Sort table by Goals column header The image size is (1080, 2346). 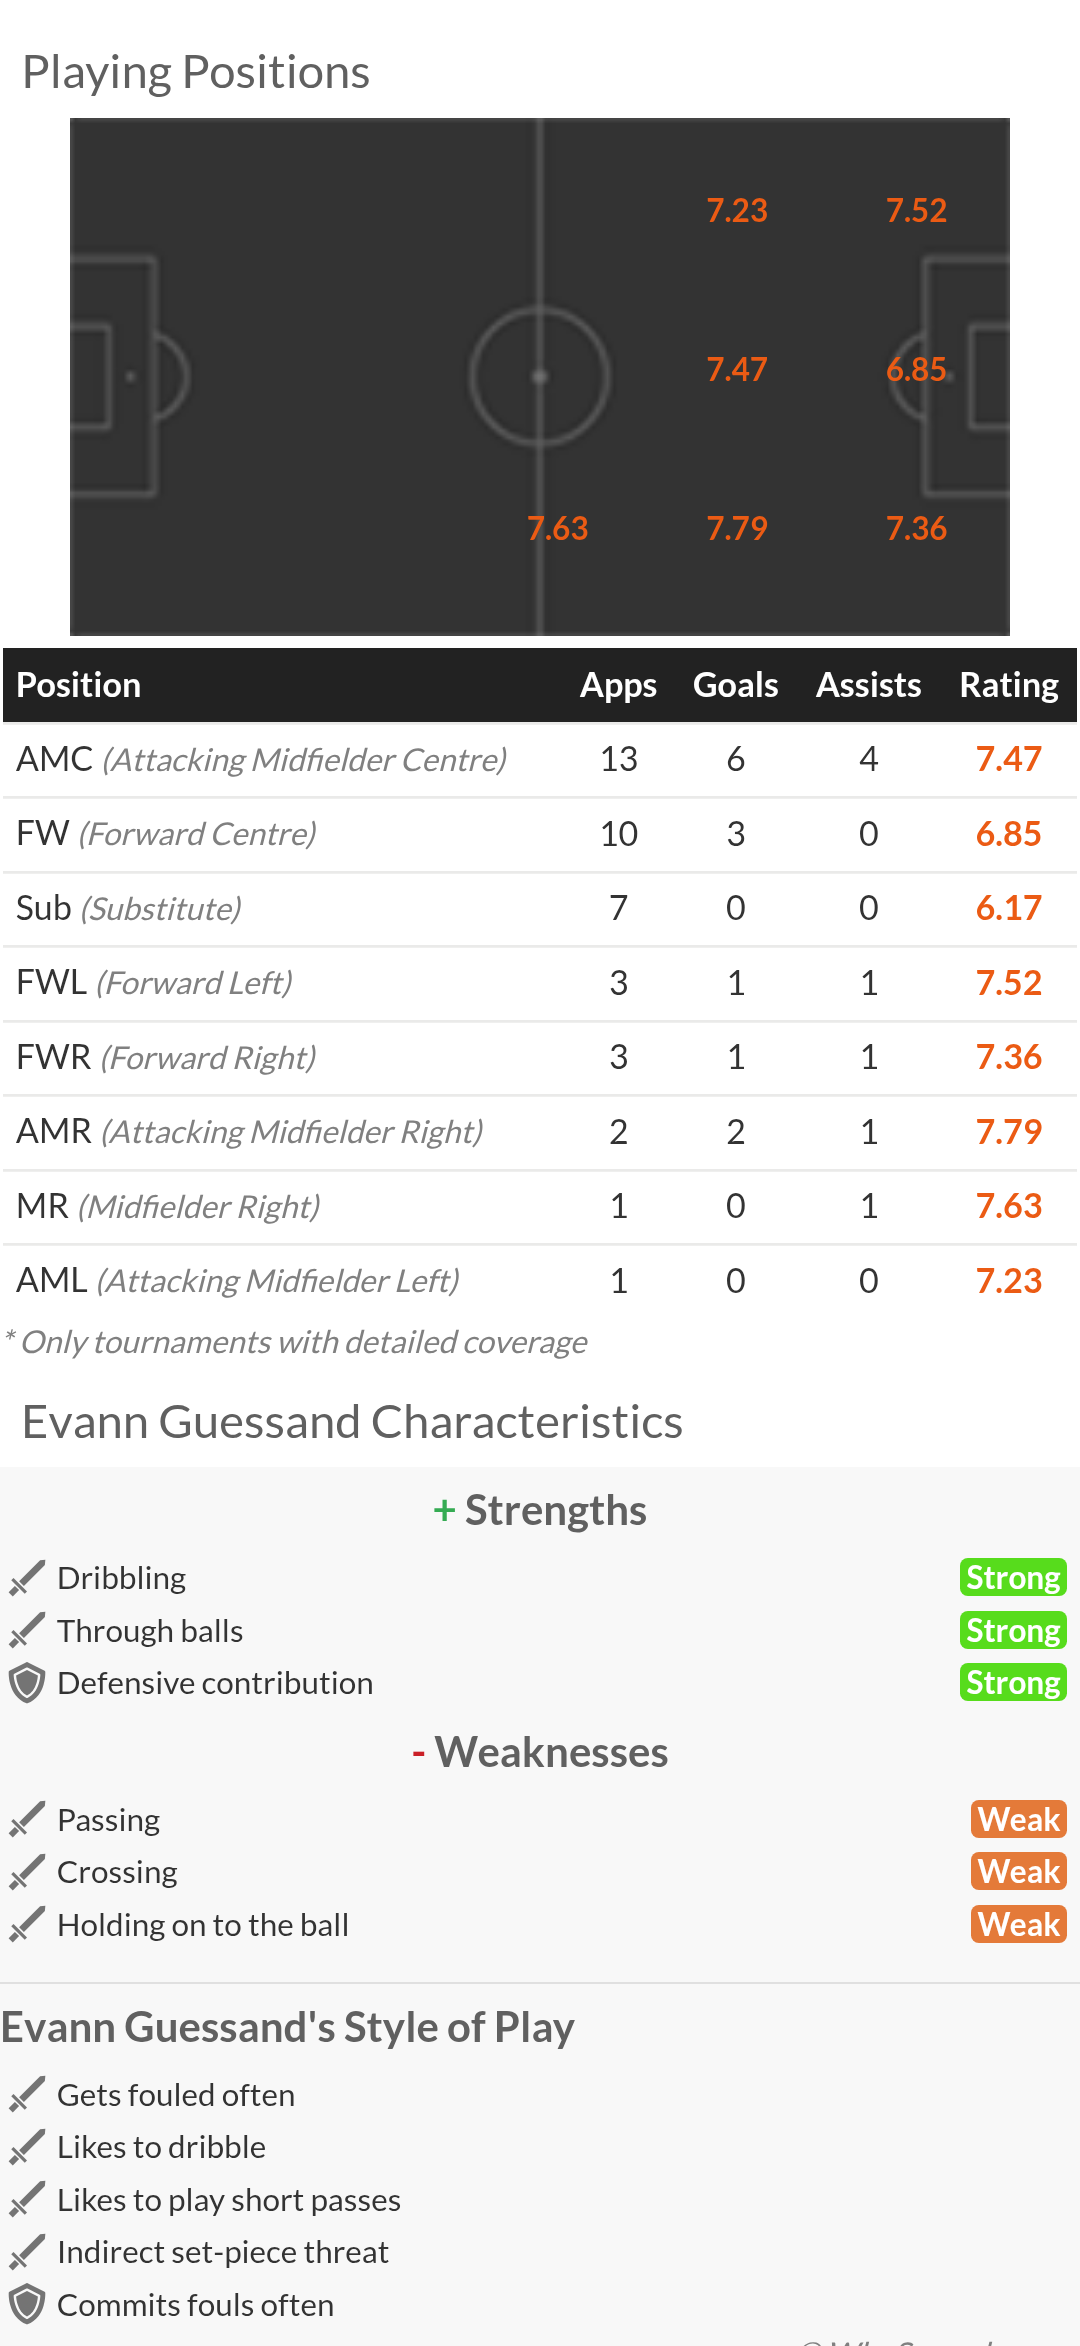(735, 685)
